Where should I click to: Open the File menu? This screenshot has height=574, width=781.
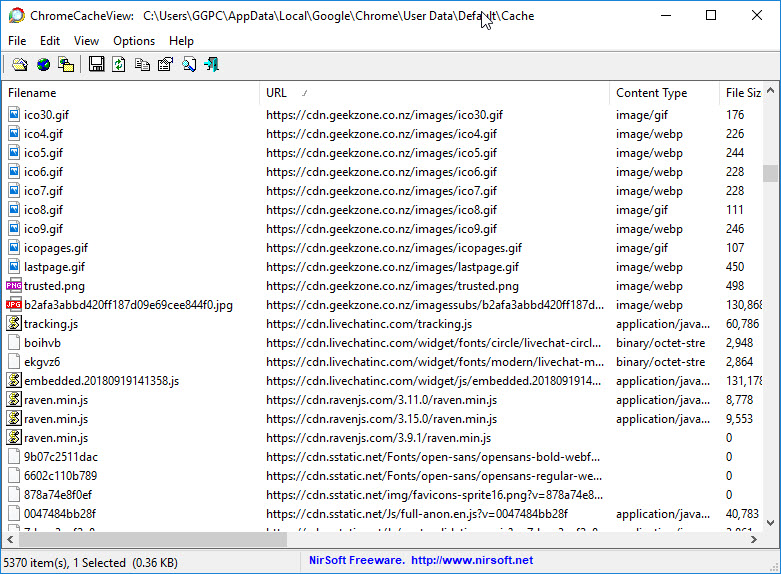point(17,41)
